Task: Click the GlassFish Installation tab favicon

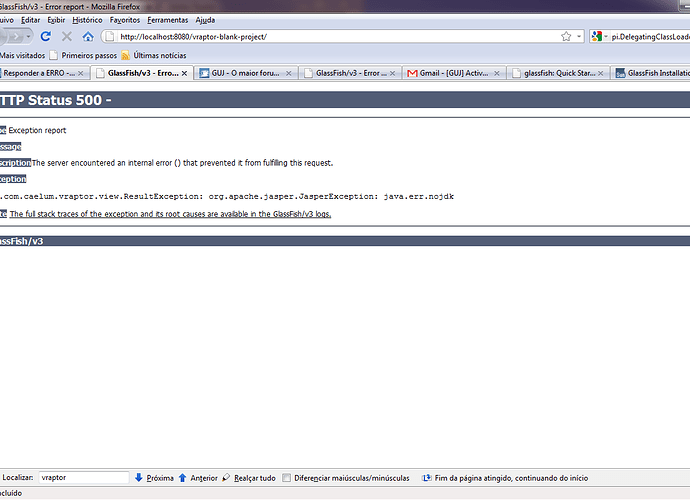Action: click(x=620, y=73)
